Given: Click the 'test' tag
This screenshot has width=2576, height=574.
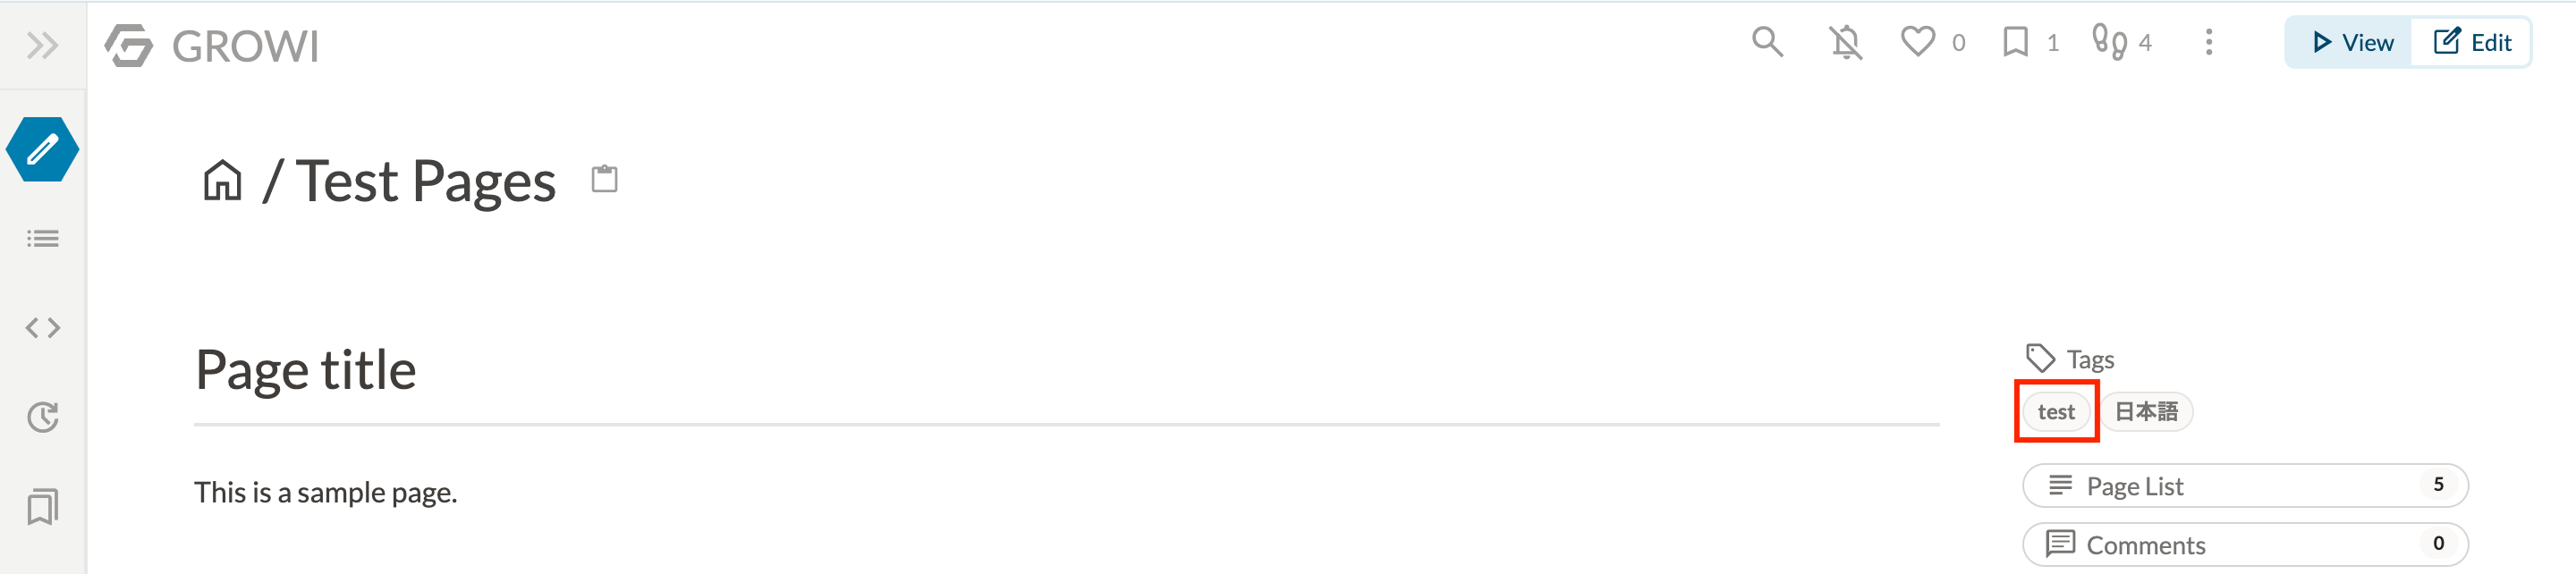Looking at the screenshot, I should [x=2056, y=412].
